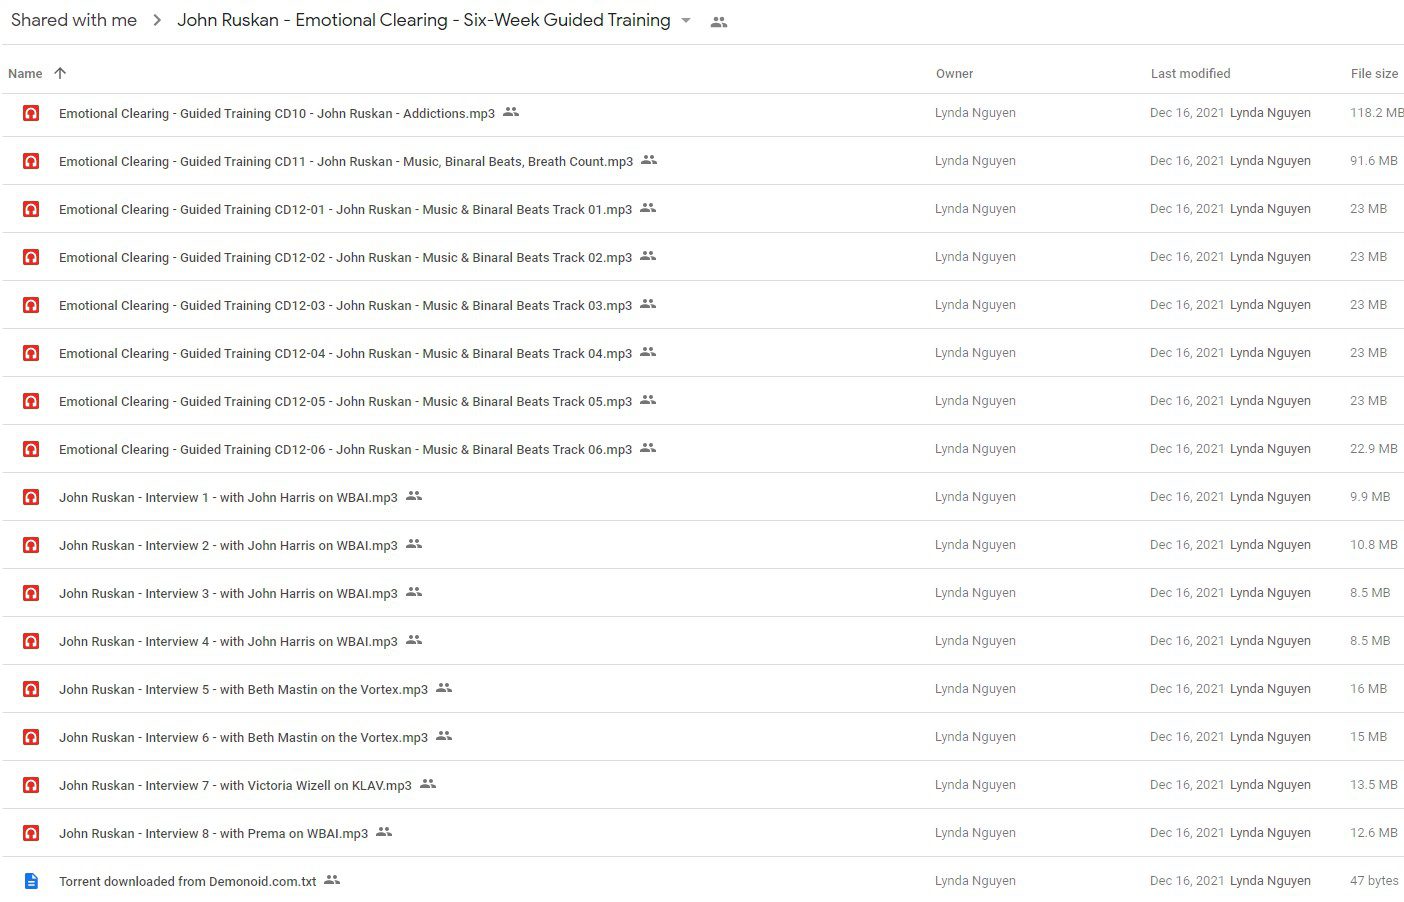Click the 9.9 MB file size value

(x=1370, y=497)
